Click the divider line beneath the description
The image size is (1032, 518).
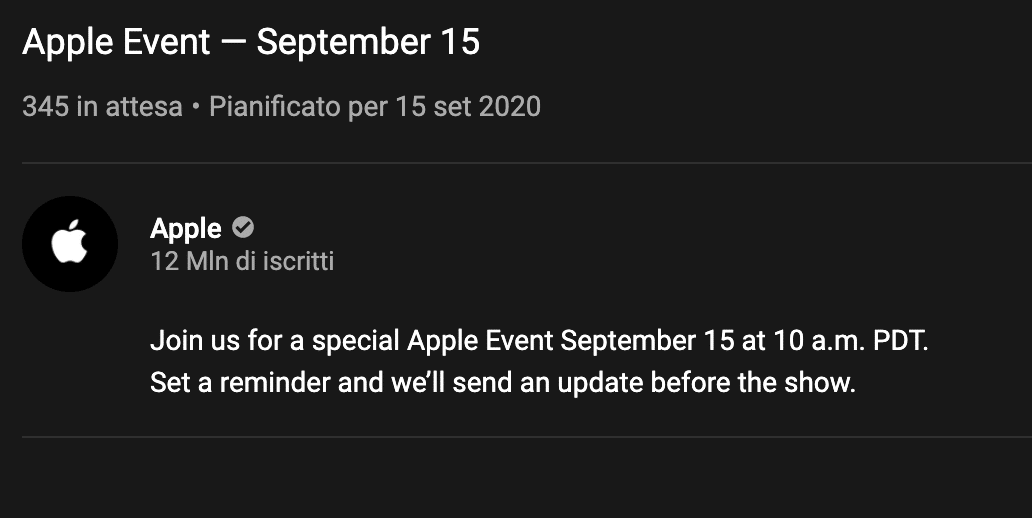527,436
